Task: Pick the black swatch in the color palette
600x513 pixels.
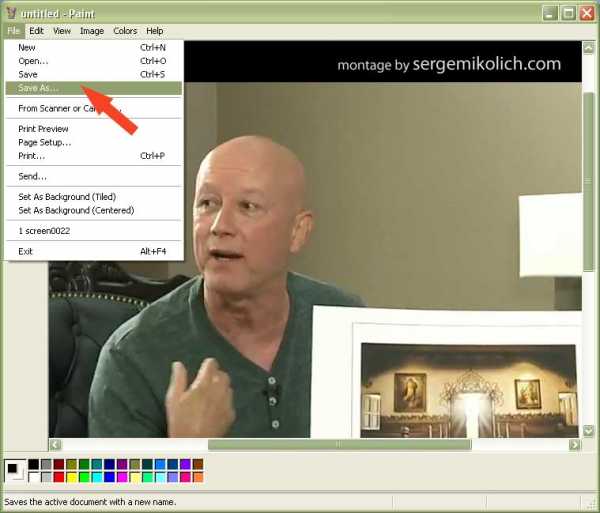Action: [34, 464]
